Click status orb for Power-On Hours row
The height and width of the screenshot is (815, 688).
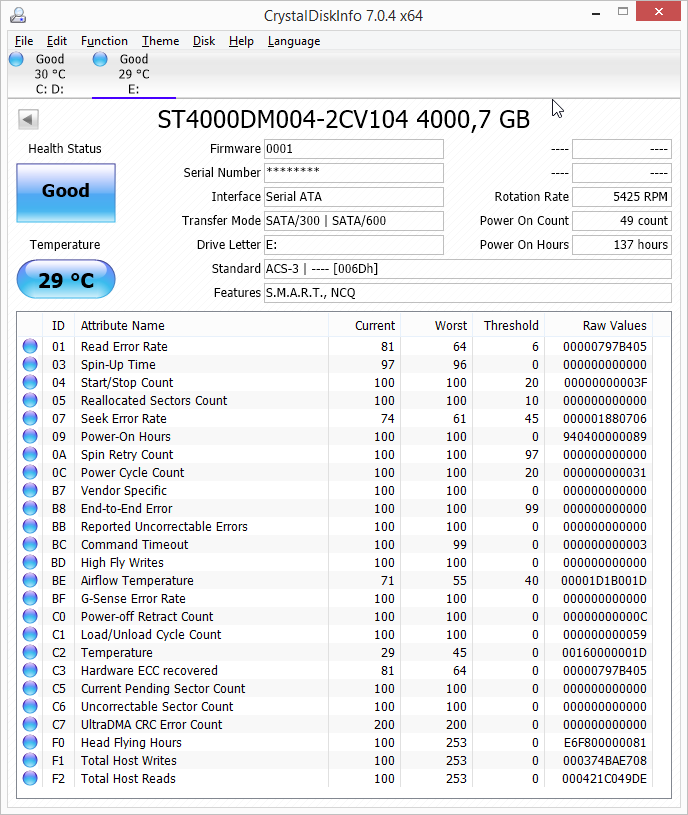pyautogui.click(x=30, y=437)
